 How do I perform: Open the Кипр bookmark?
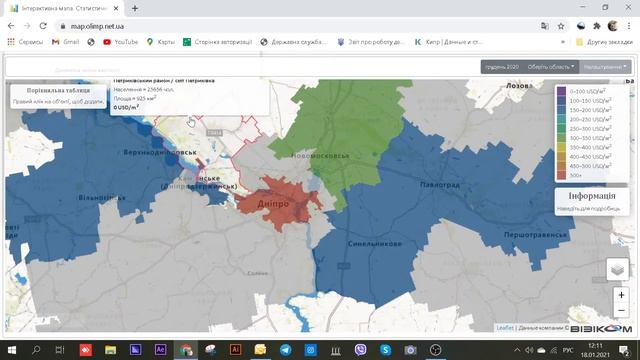point(448,42)
